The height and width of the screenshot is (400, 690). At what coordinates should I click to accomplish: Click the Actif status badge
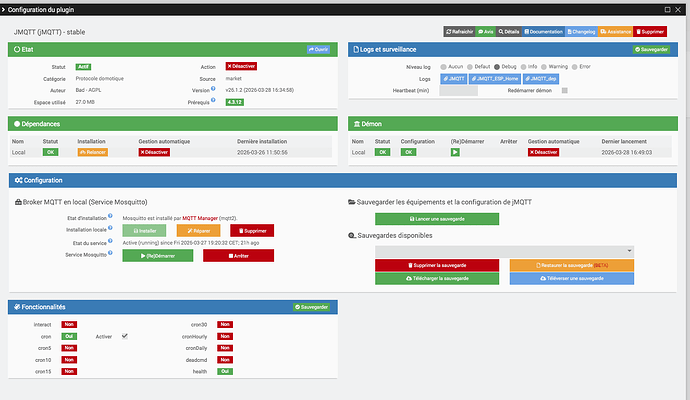[83, 67]
